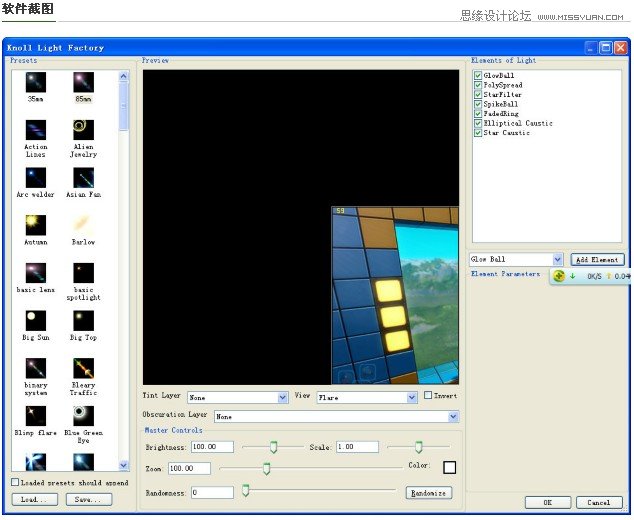Click the Zoom value field
This screenshot has height=520, width=634.
[189, 468]
